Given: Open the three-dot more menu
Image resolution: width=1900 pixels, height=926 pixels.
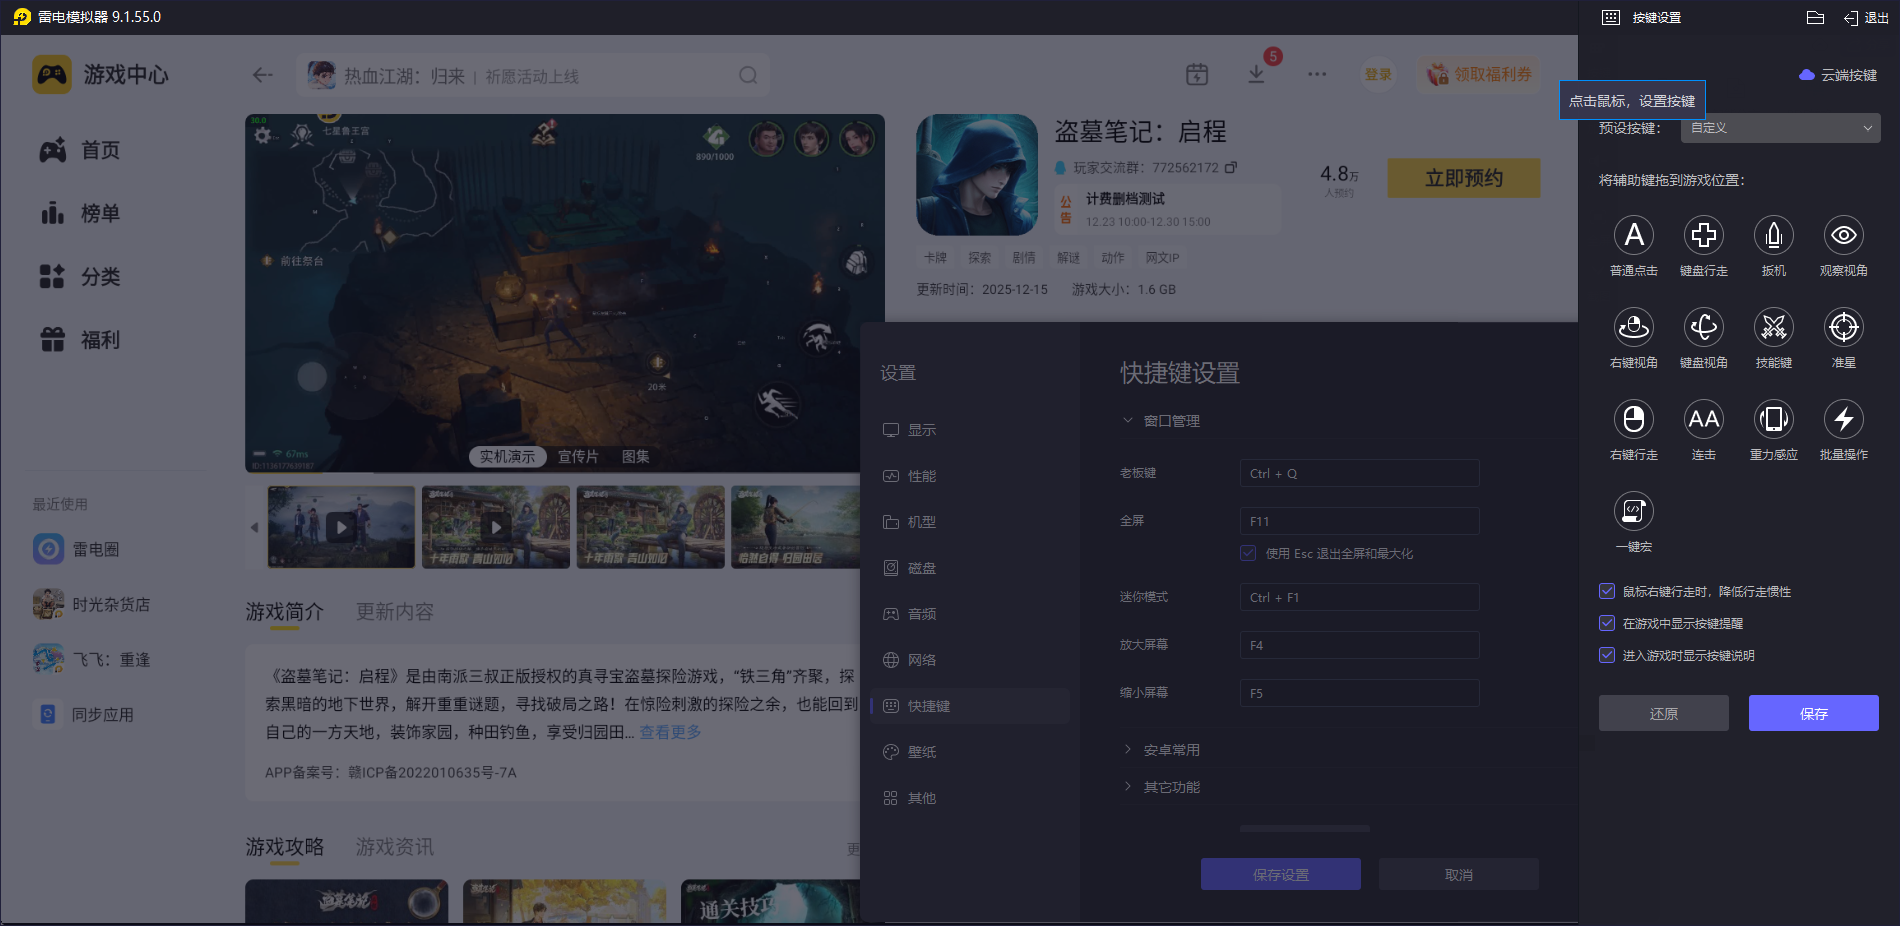Looking at the screenshot, I should pos(1317,74).
